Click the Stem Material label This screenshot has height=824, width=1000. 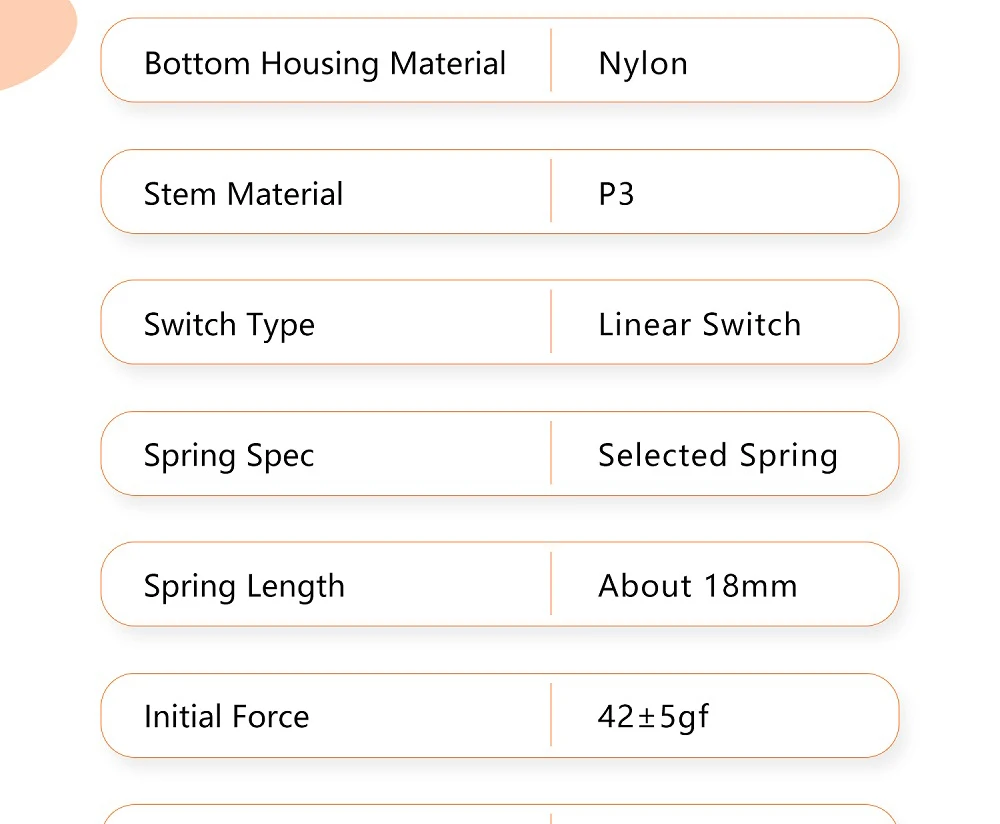pyautogui.click(x=243, y=194)
